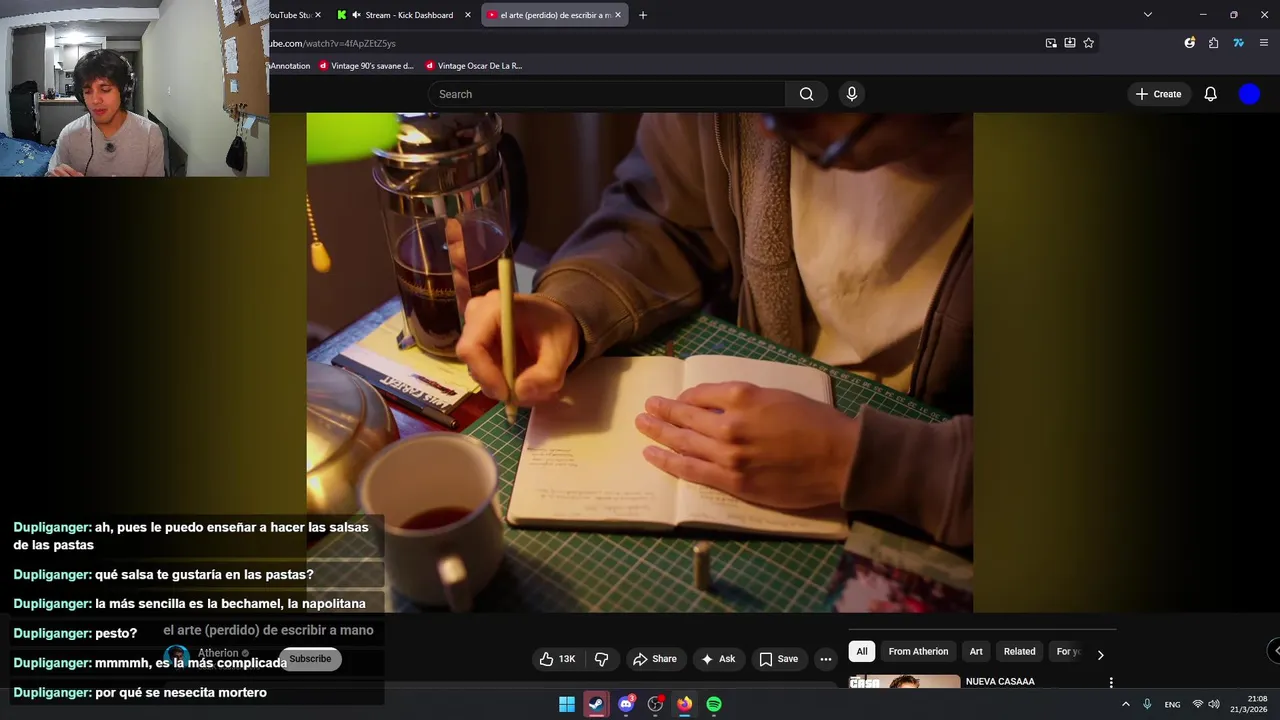Bookmark this page with star
This screenshot has width=1280, height=720.
coord(1089,43)
